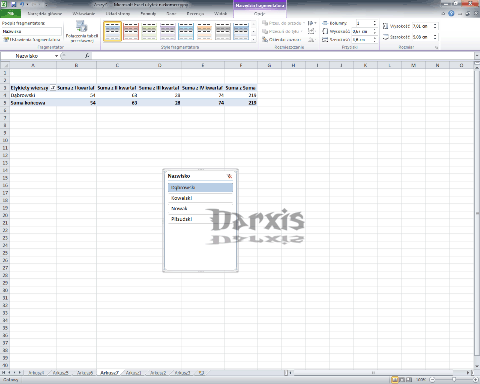Select Normal view icon in status bar
The image size is (480, 384).
click(x=395, y=380)
